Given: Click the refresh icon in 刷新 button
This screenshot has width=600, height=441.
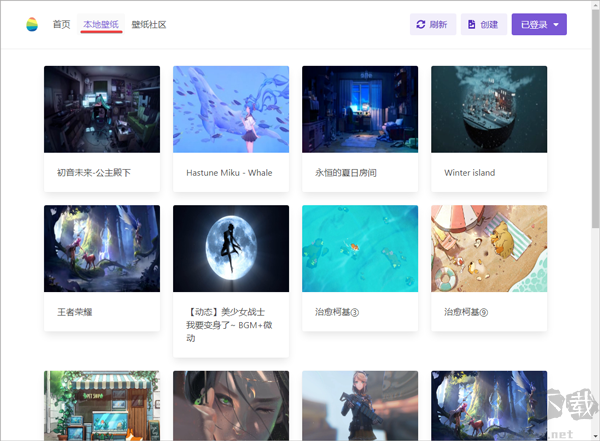Looking at the screenshot, I should (421, 24).
